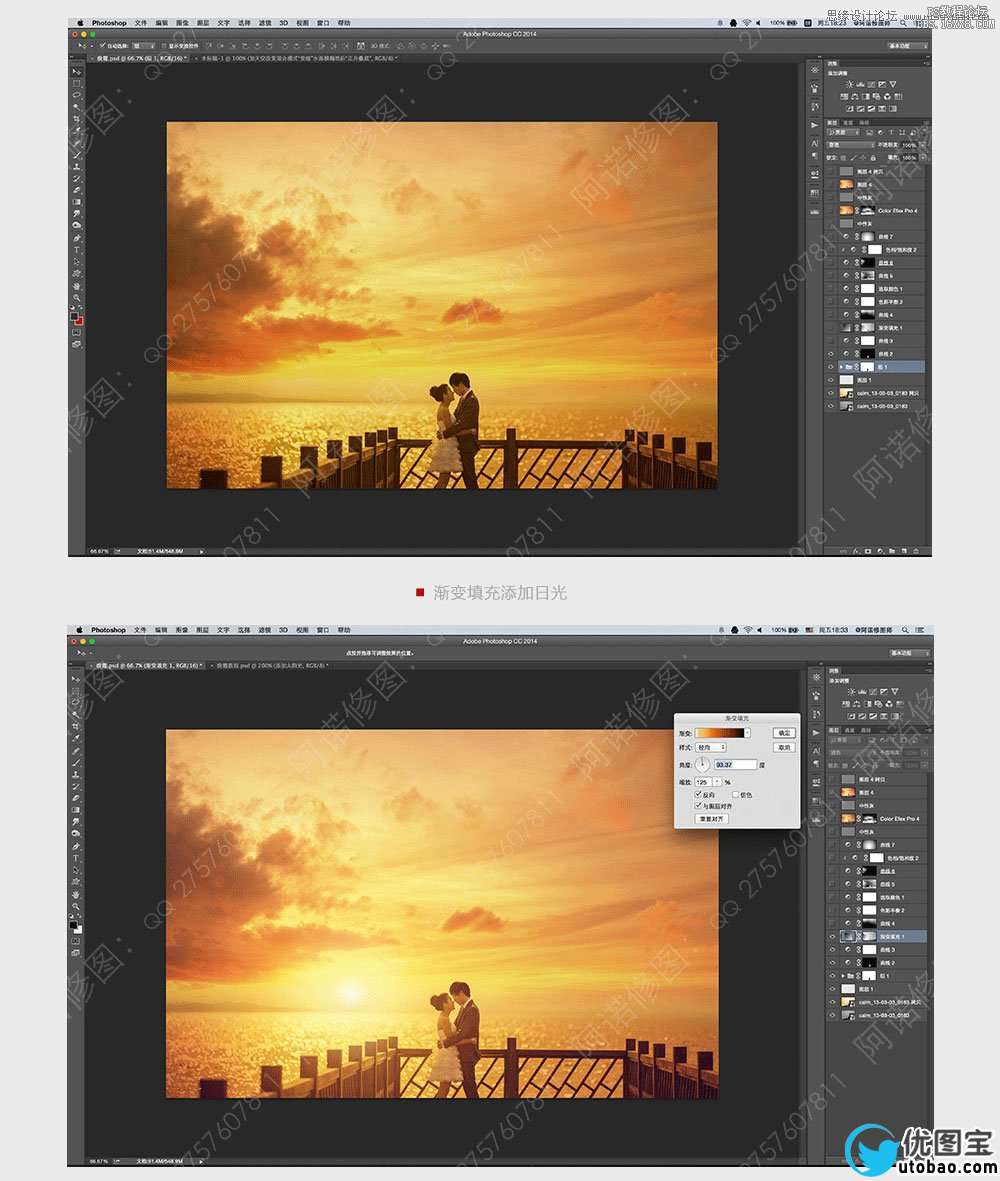Open Actions panel play icon, window without dialog
The height and width of the screenshot is (1181, 1000).
[814, 125]
